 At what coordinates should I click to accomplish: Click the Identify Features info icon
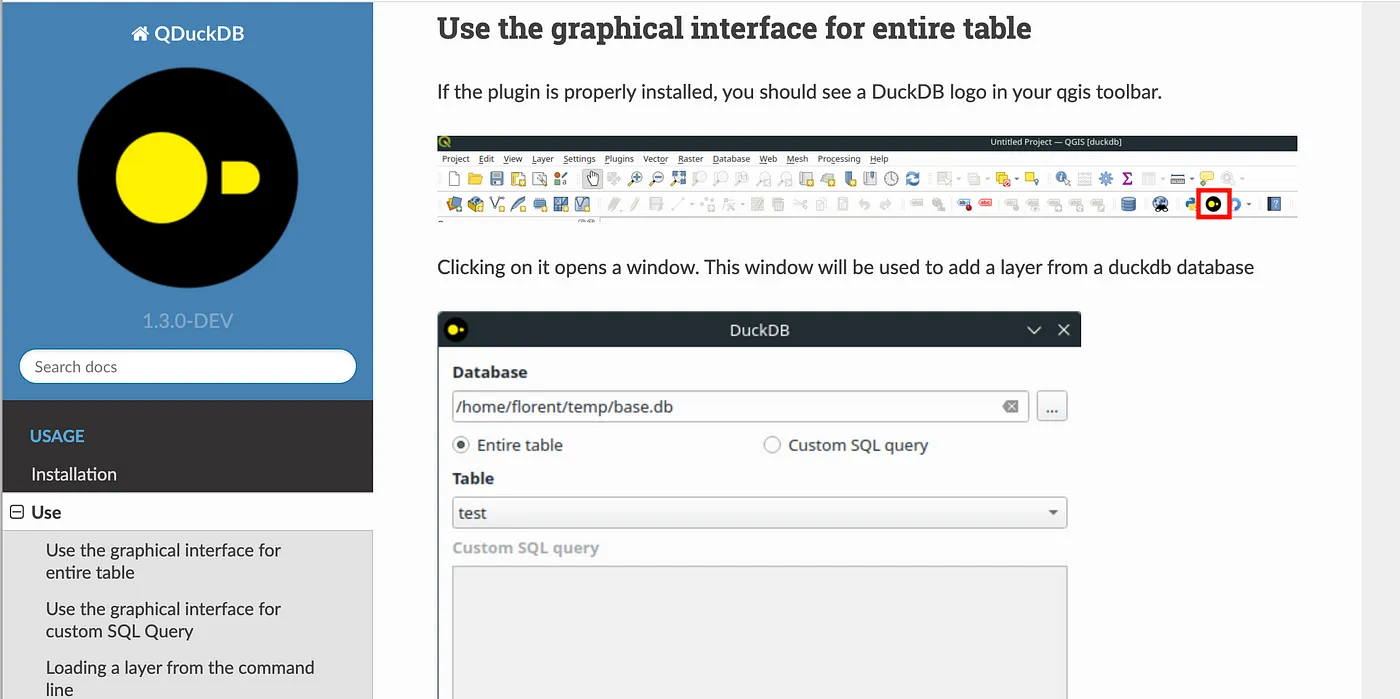[x=1062, y=179]
